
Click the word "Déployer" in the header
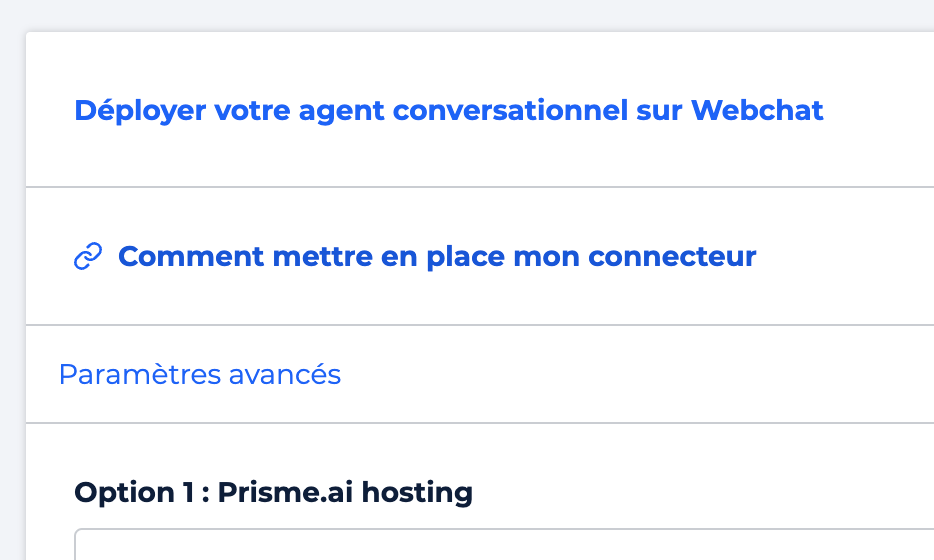[x=140, y=111]
